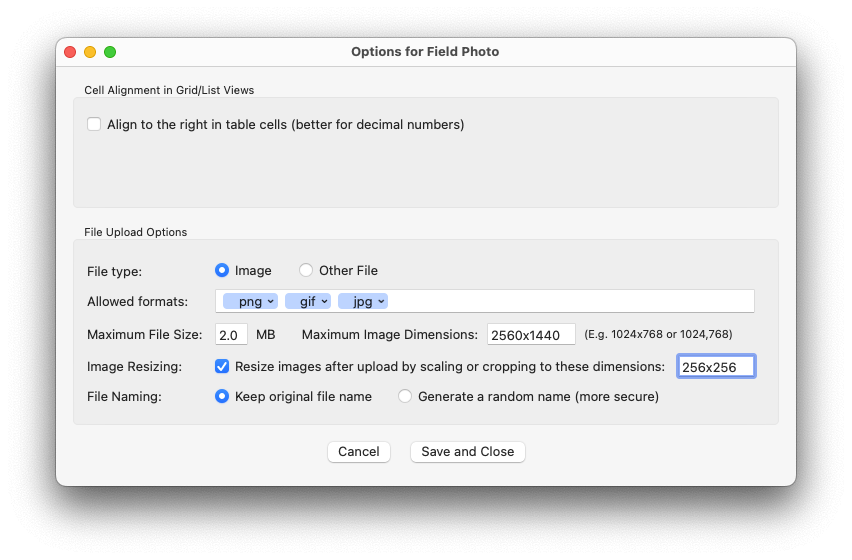Zoom the window with the green button
Screen dimensions: 852x560
[x=110, y=52]
